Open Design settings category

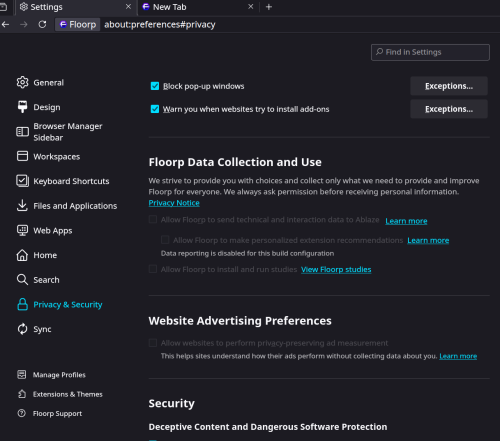point(47,107)
